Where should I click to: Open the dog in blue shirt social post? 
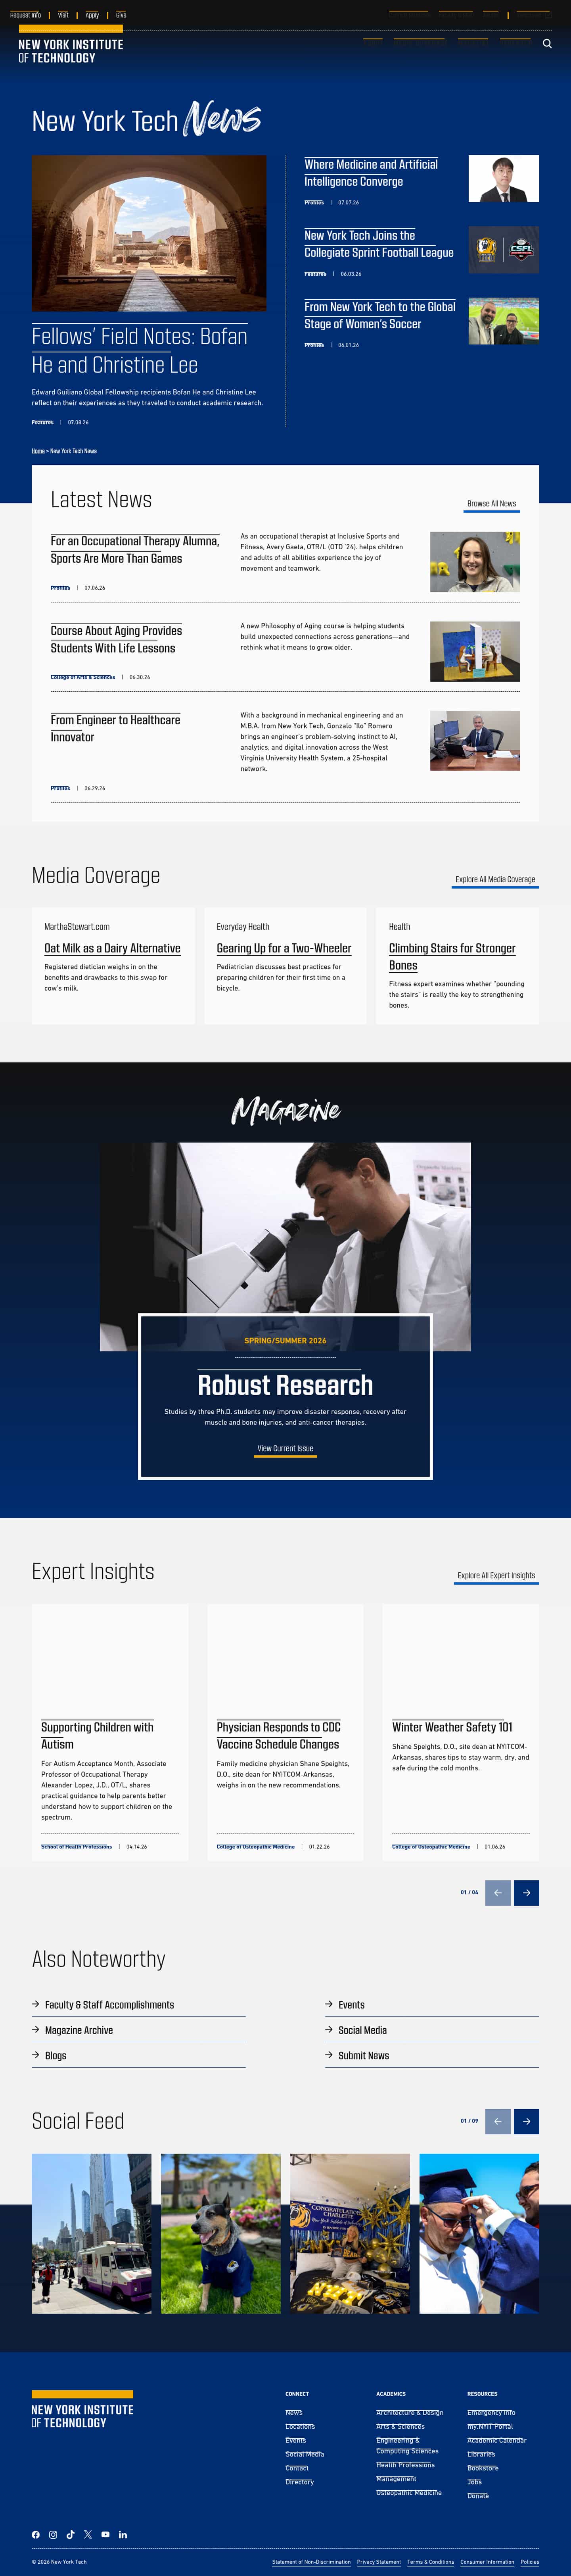[x=221, y=2234]
